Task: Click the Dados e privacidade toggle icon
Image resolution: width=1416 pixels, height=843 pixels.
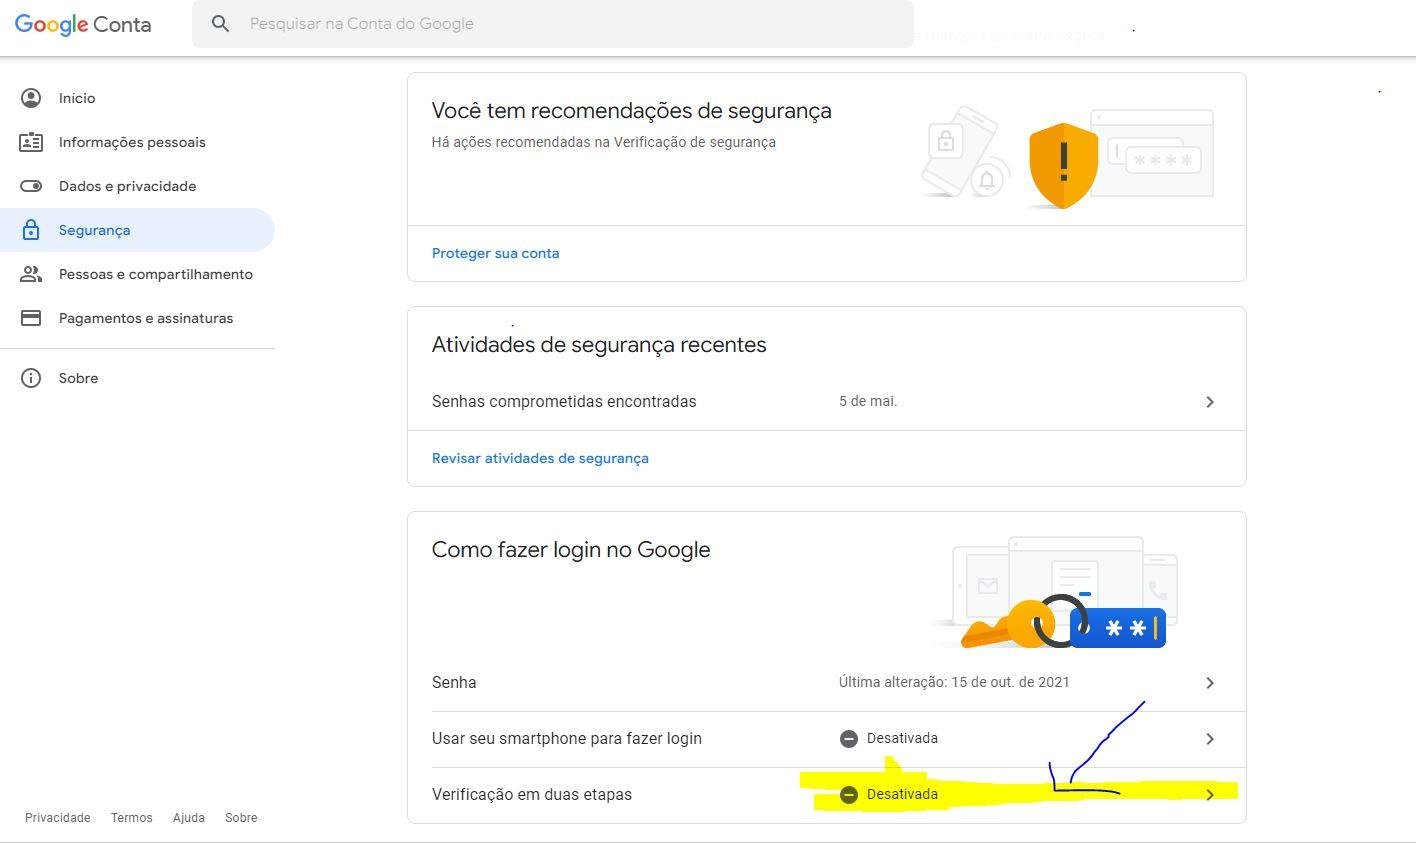Action: [31, 186]
